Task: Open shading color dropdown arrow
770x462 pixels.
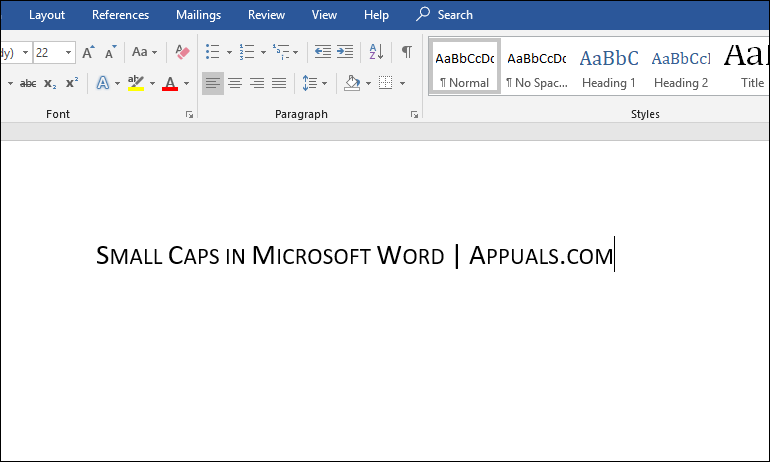Action: pyautogui.click(x=368, y=83)
